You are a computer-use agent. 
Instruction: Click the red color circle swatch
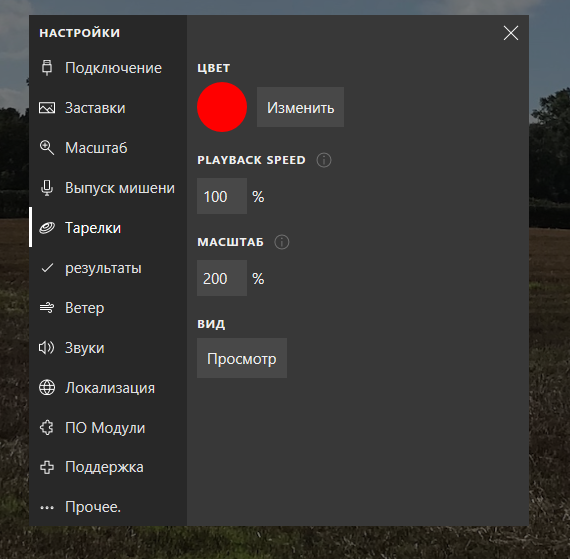click(222, 107)
